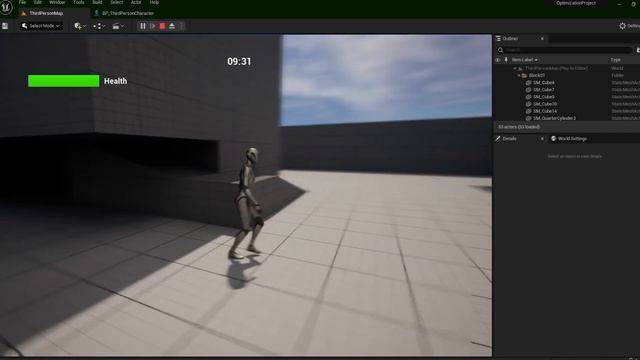Click the Outliner pin column header
Screen dimensions: 640x360
coord(506,60)
